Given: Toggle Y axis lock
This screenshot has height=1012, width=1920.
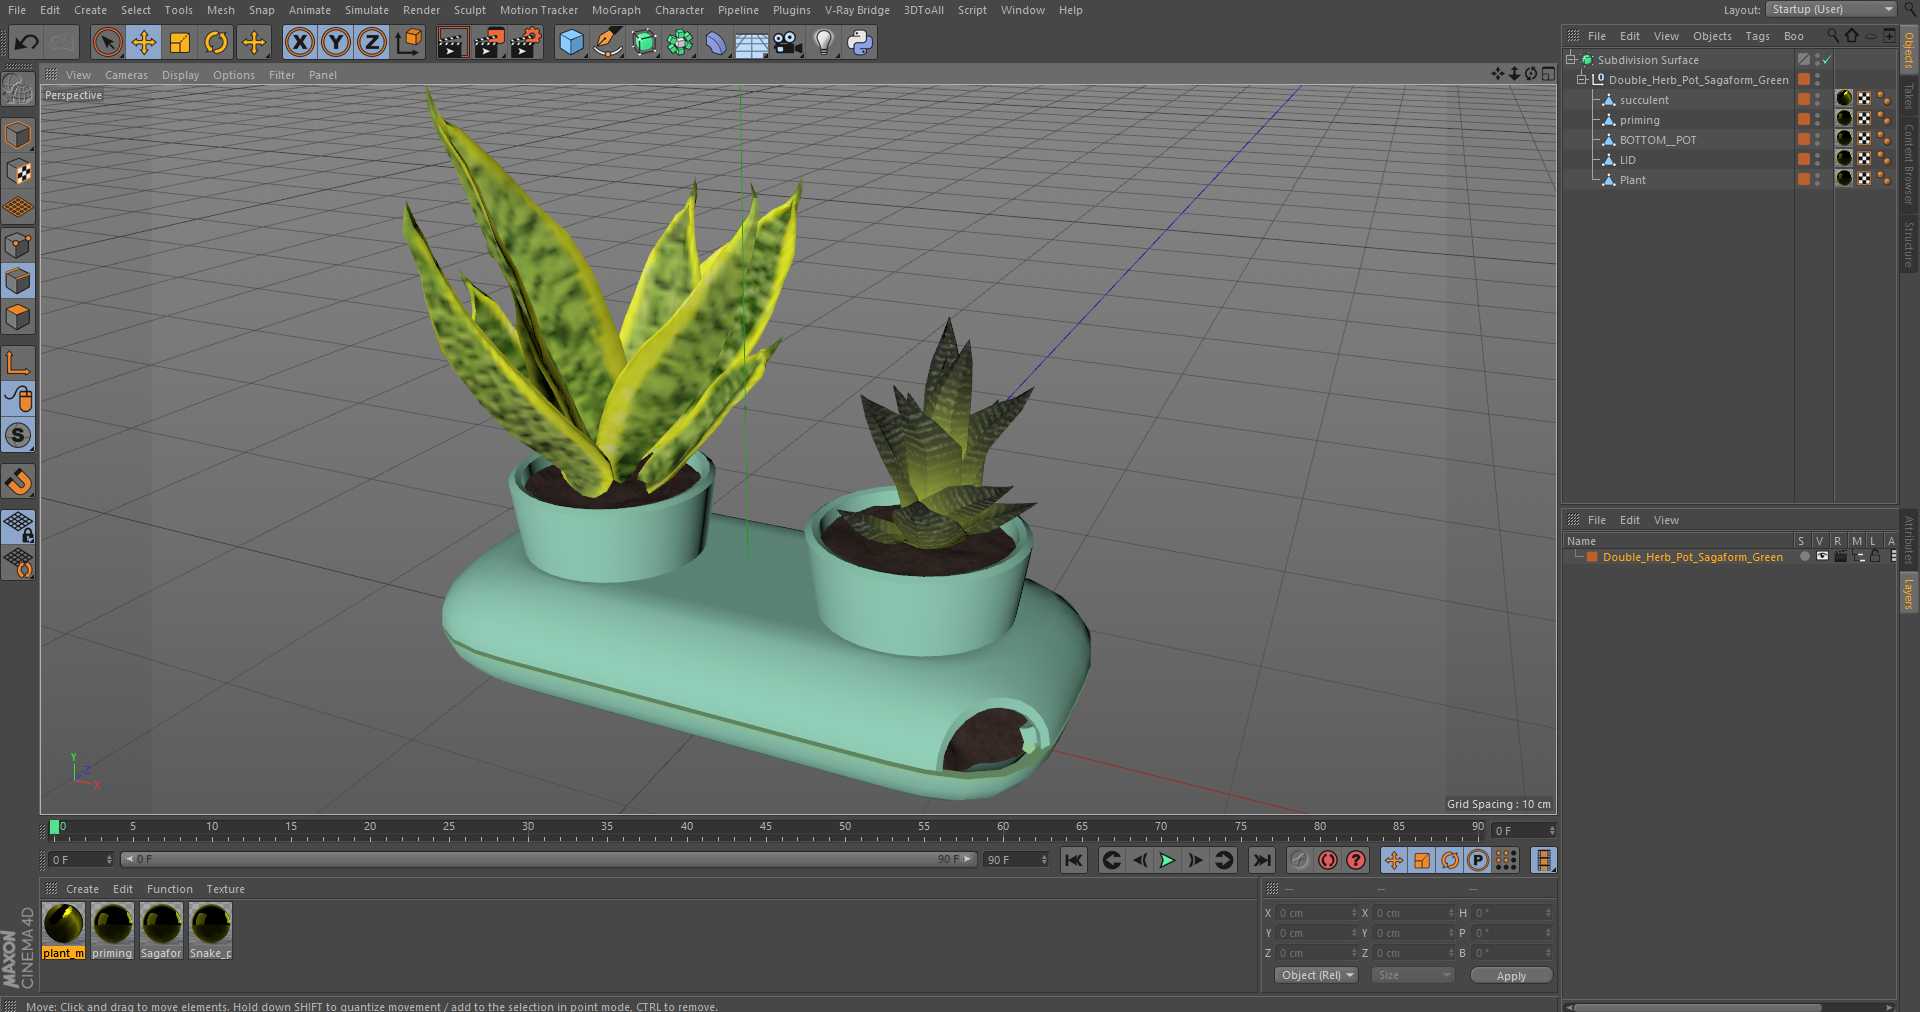Looking at the screenshot, I should click(x=336, y=42).
